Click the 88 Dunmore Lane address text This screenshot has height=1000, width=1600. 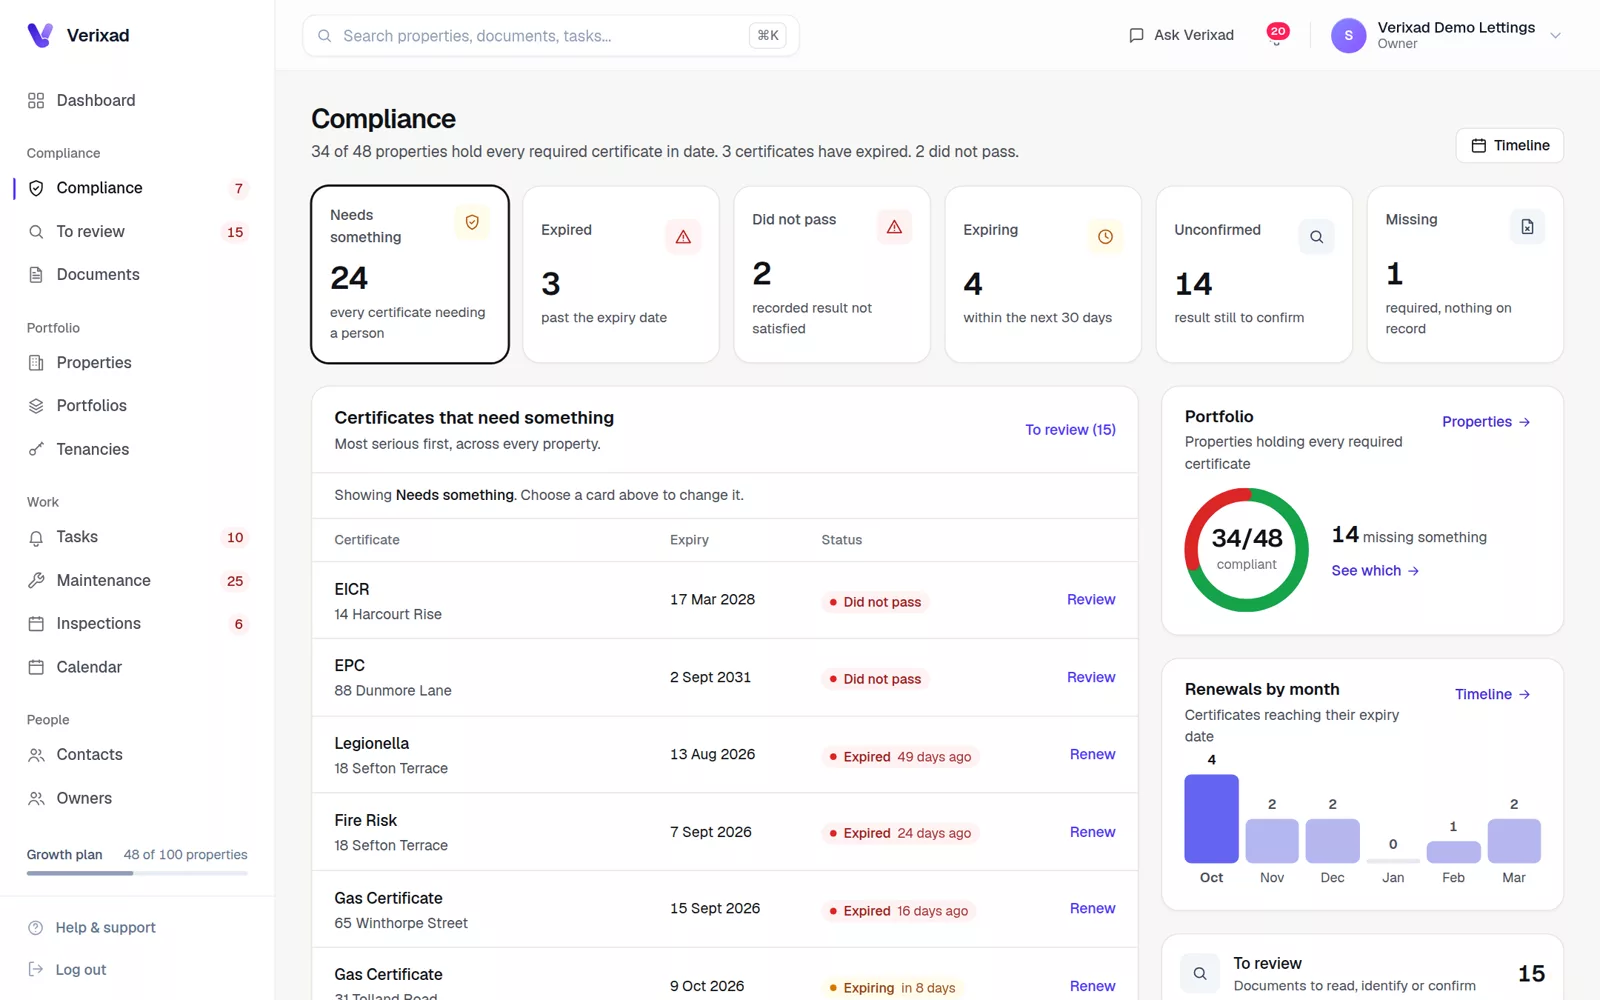tap(393, 691)
